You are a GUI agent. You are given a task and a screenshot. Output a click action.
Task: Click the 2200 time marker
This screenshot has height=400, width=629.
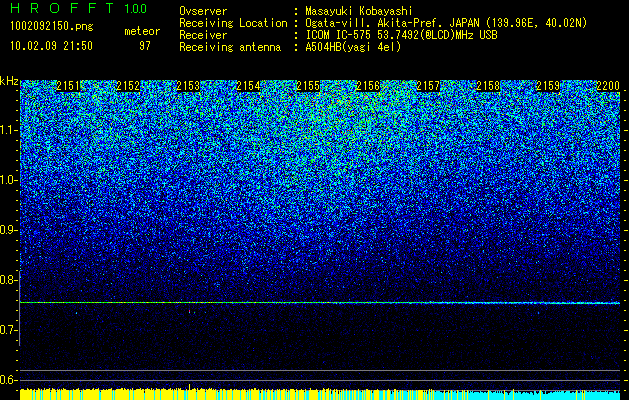point(608,86)
